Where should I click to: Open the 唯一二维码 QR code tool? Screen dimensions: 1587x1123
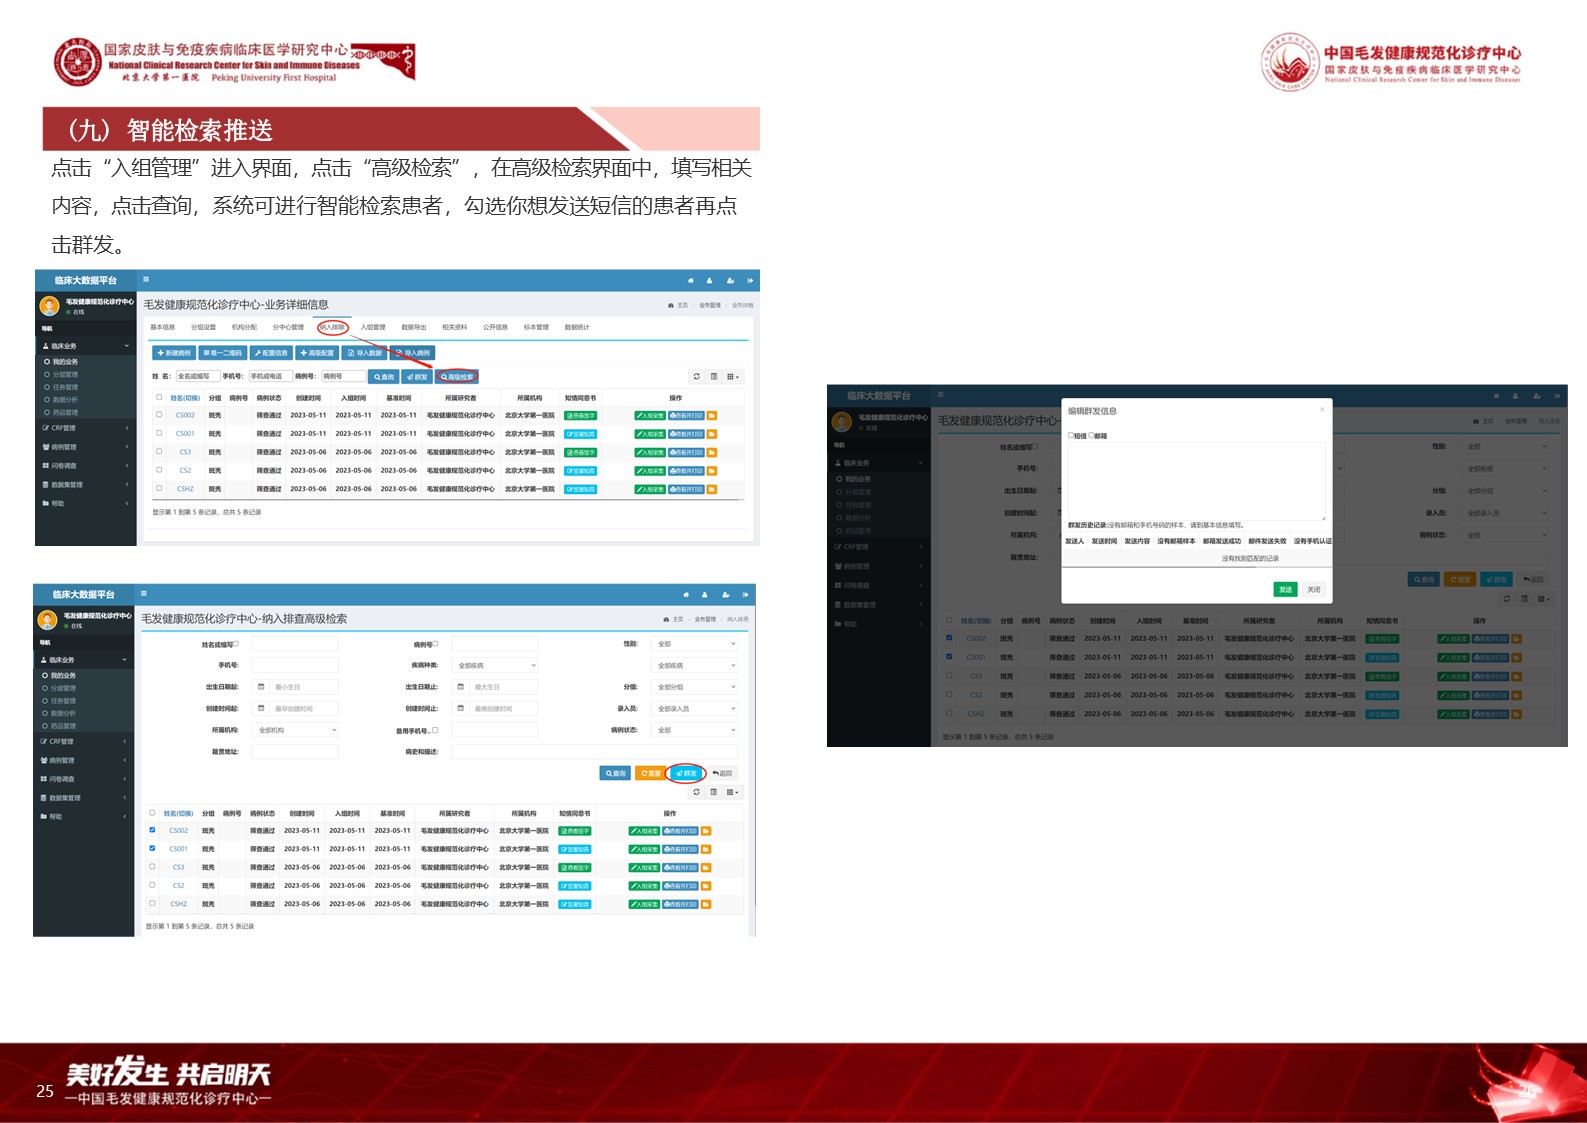[222, 353]
